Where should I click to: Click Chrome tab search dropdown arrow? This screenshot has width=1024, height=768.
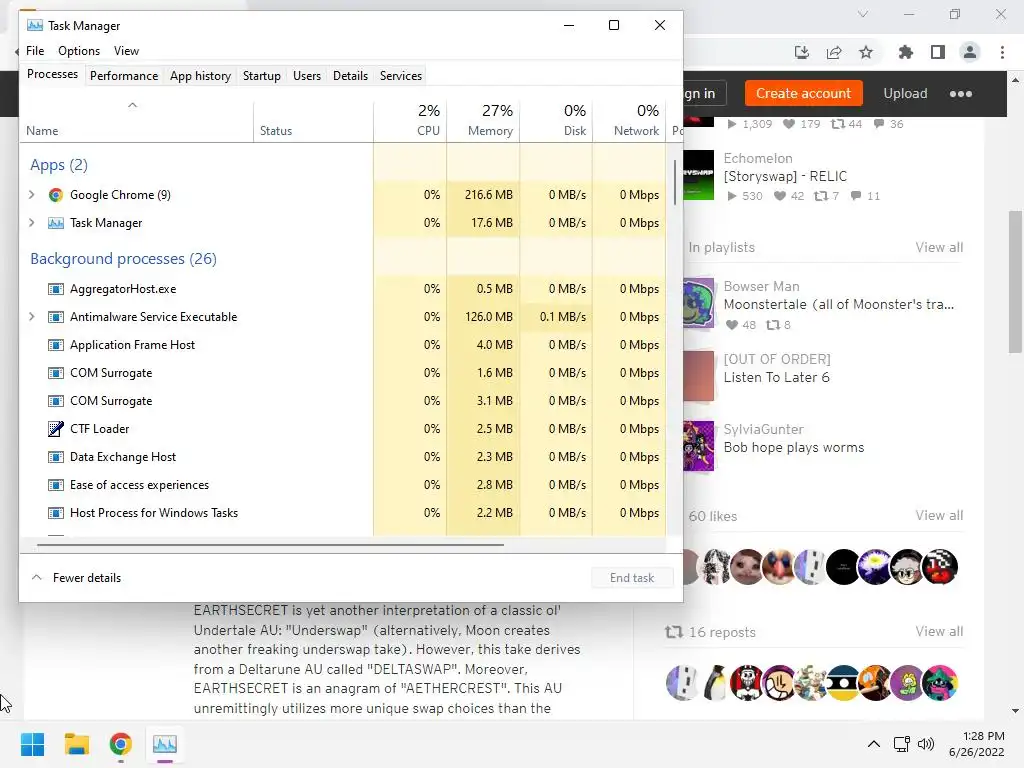pyautogui.click(x=863, y=14)
